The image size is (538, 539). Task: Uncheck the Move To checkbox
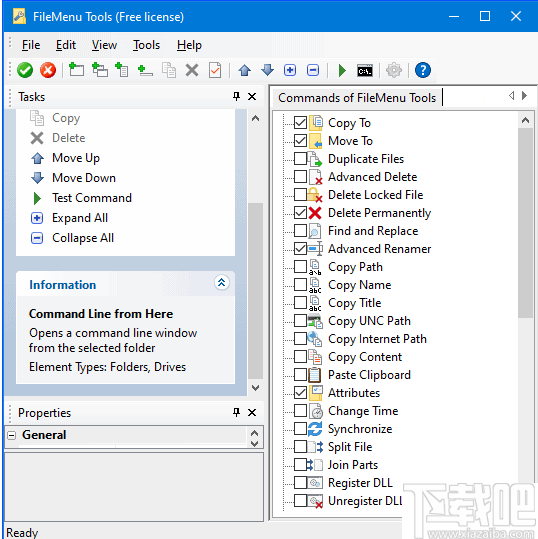pos(300,141)
